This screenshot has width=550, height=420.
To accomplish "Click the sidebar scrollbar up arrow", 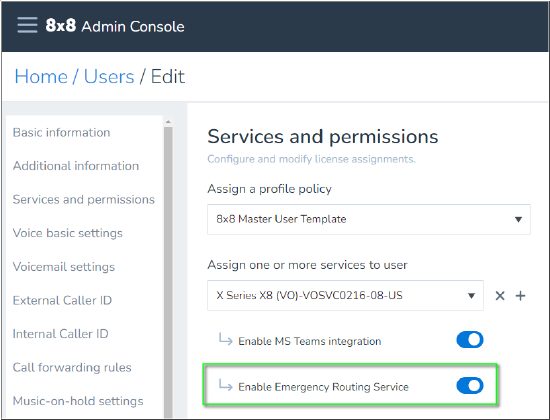I will 168,122.
